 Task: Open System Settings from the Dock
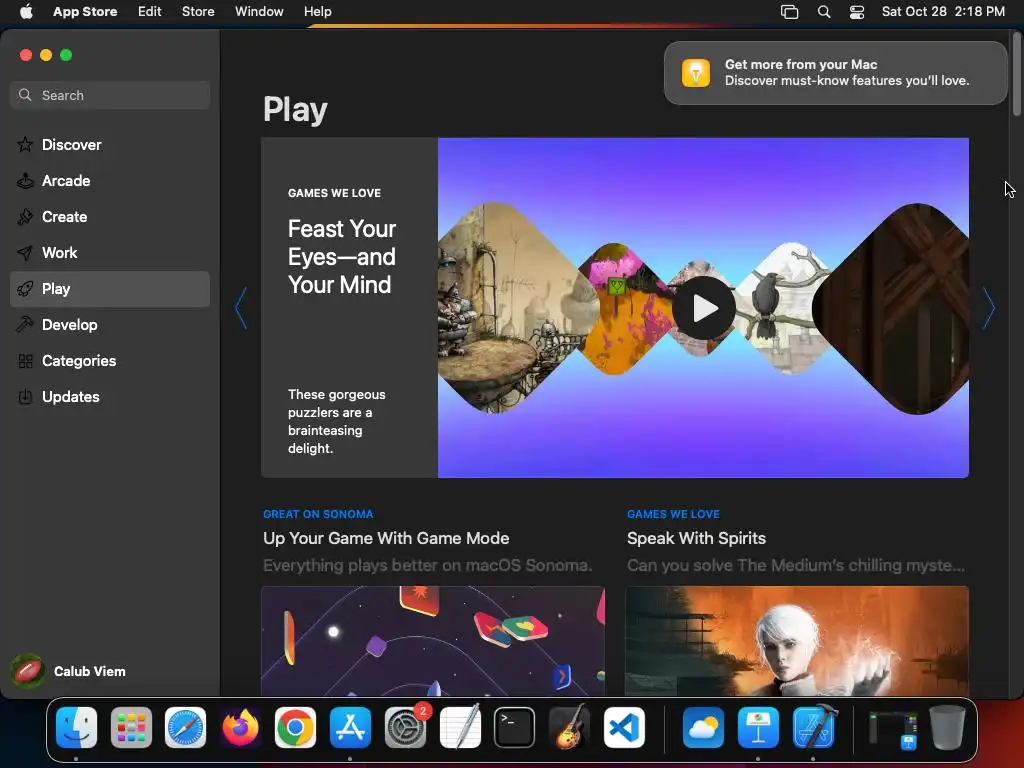tap(405, 728)
